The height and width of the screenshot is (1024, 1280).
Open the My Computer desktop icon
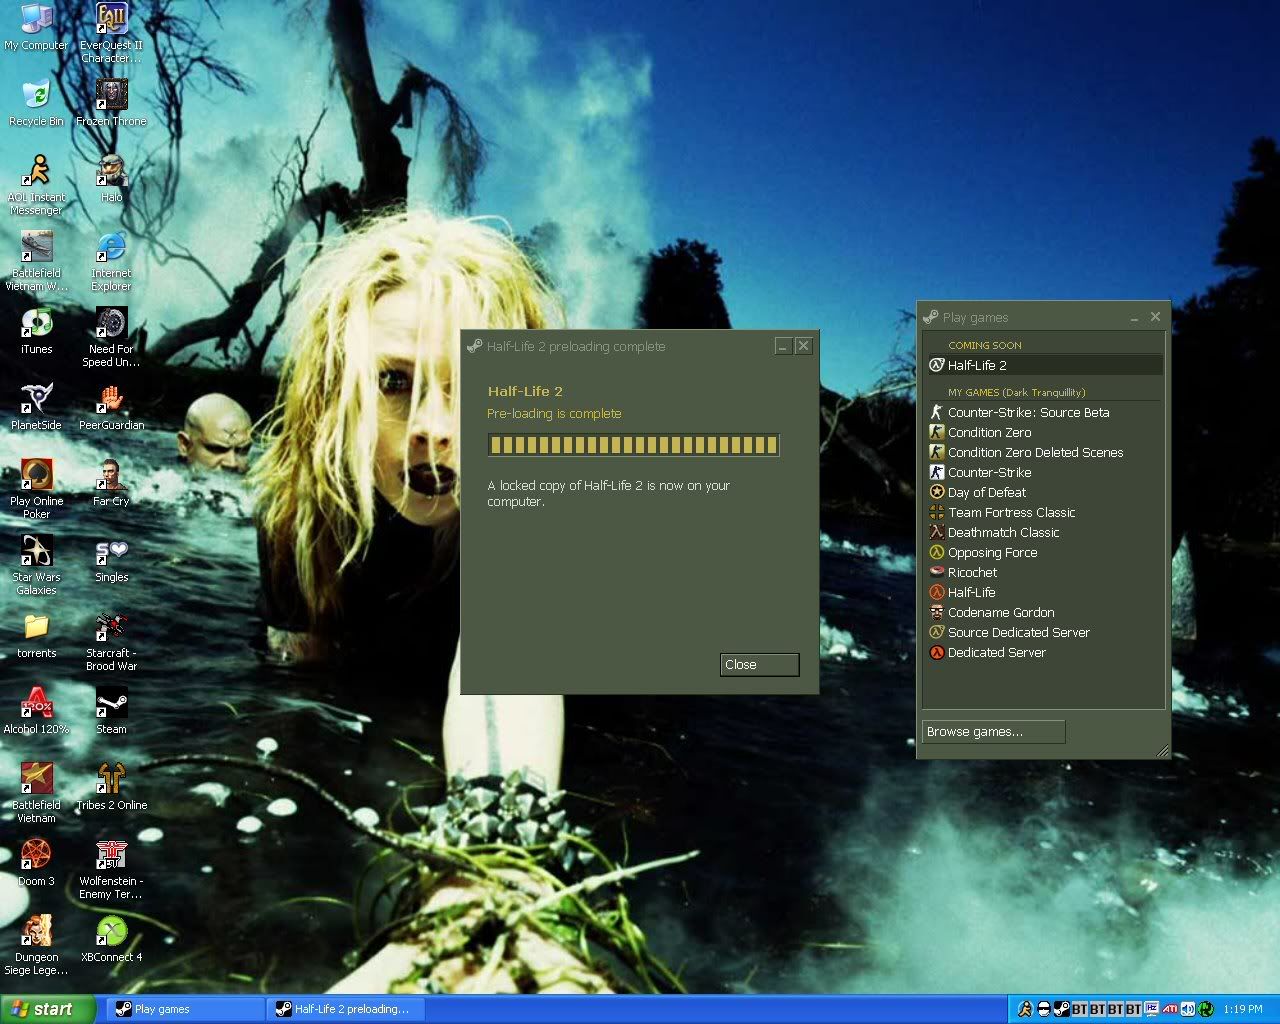click(36, 27)
